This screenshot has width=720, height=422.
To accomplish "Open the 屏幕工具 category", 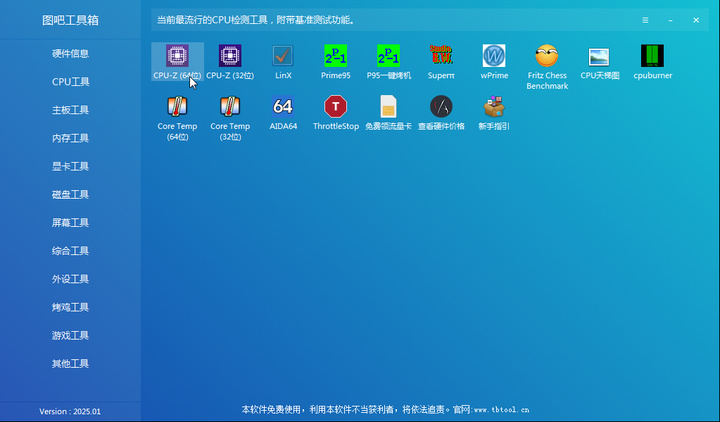I will pos(70,223).
